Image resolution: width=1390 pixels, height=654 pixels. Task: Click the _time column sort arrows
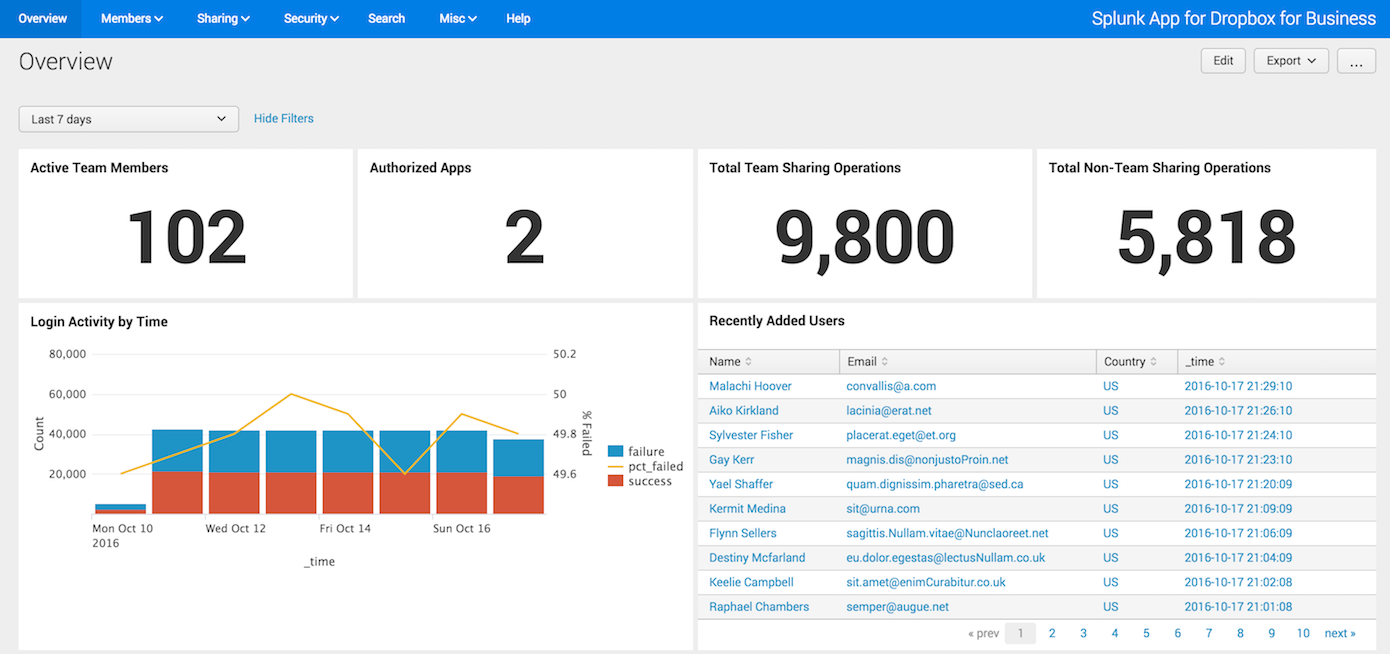tap(1222, 362)
